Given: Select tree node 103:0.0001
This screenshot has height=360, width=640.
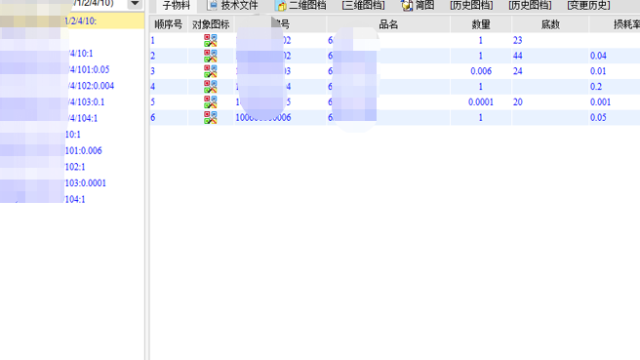Looking at the screenshot, I should [x=85, y=183].
